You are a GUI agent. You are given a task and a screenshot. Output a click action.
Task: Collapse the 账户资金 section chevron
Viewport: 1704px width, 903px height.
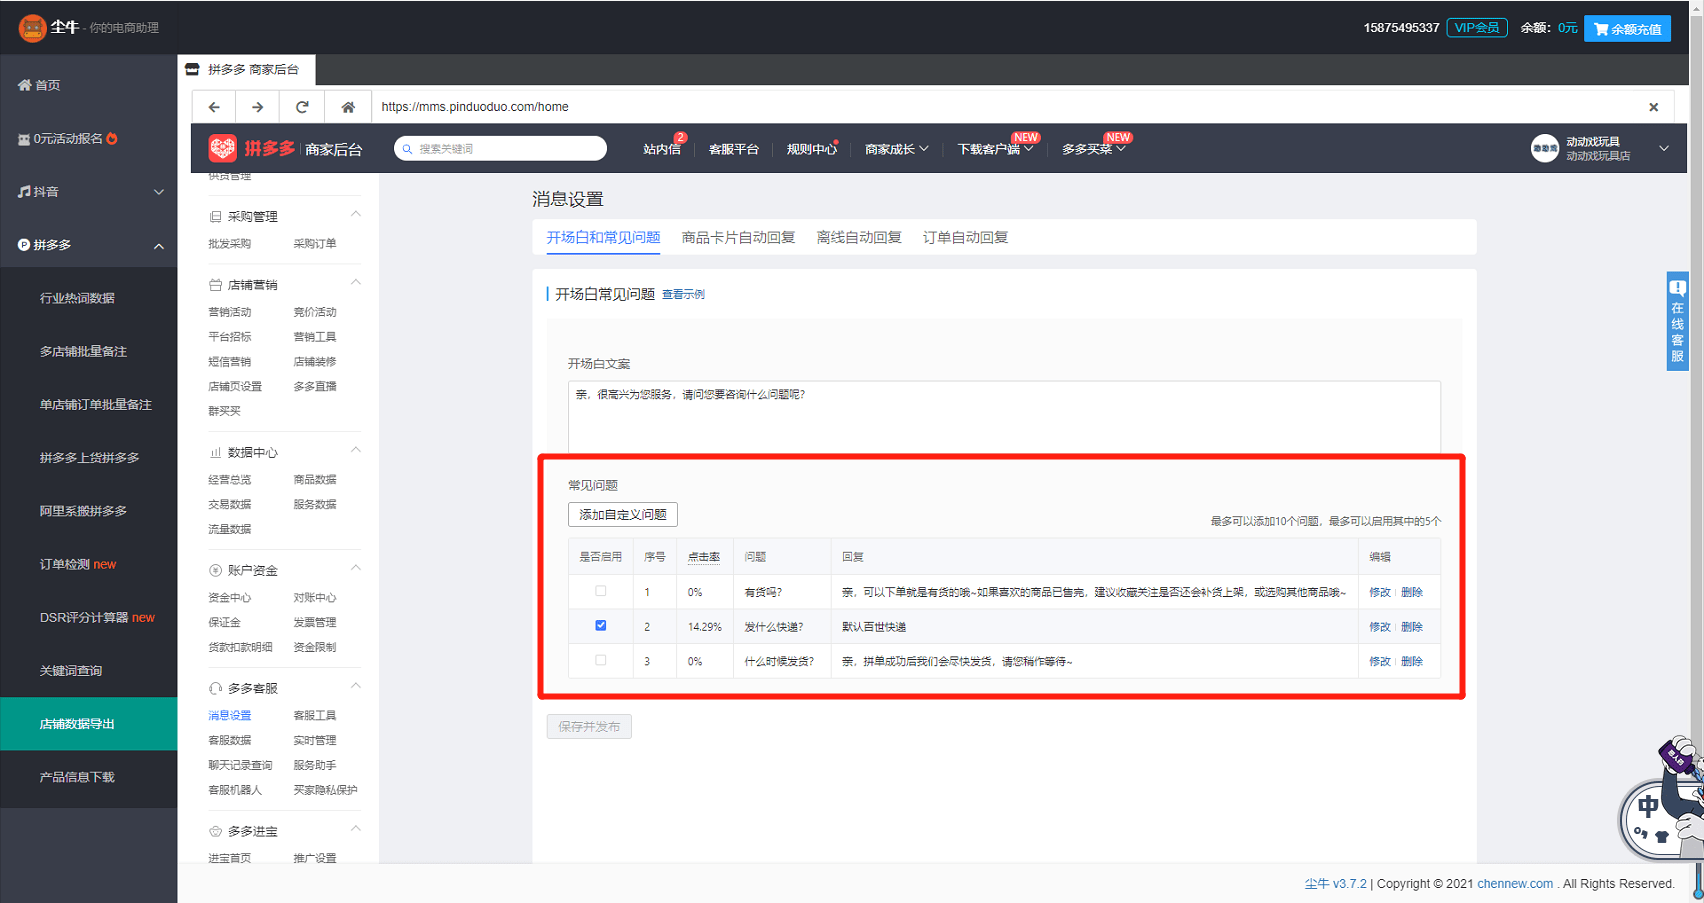pyautogui.click(x=356, y=569)
